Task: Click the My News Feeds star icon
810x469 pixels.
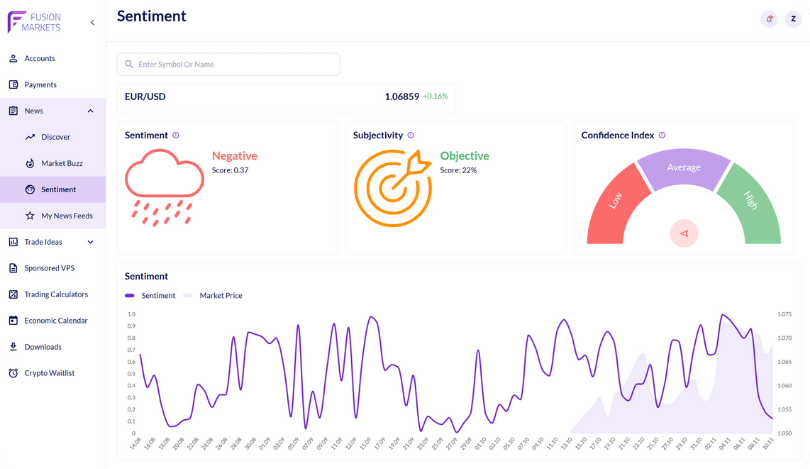Action: tap(30, 216)
